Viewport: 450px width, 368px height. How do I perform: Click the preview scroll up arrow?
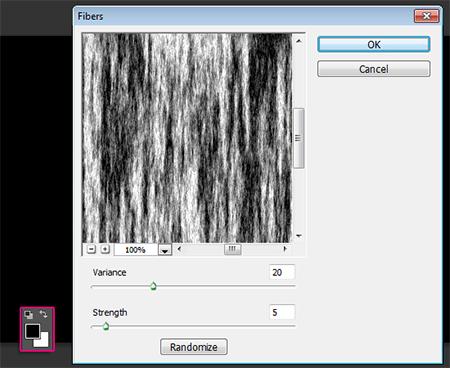(299, 41)
